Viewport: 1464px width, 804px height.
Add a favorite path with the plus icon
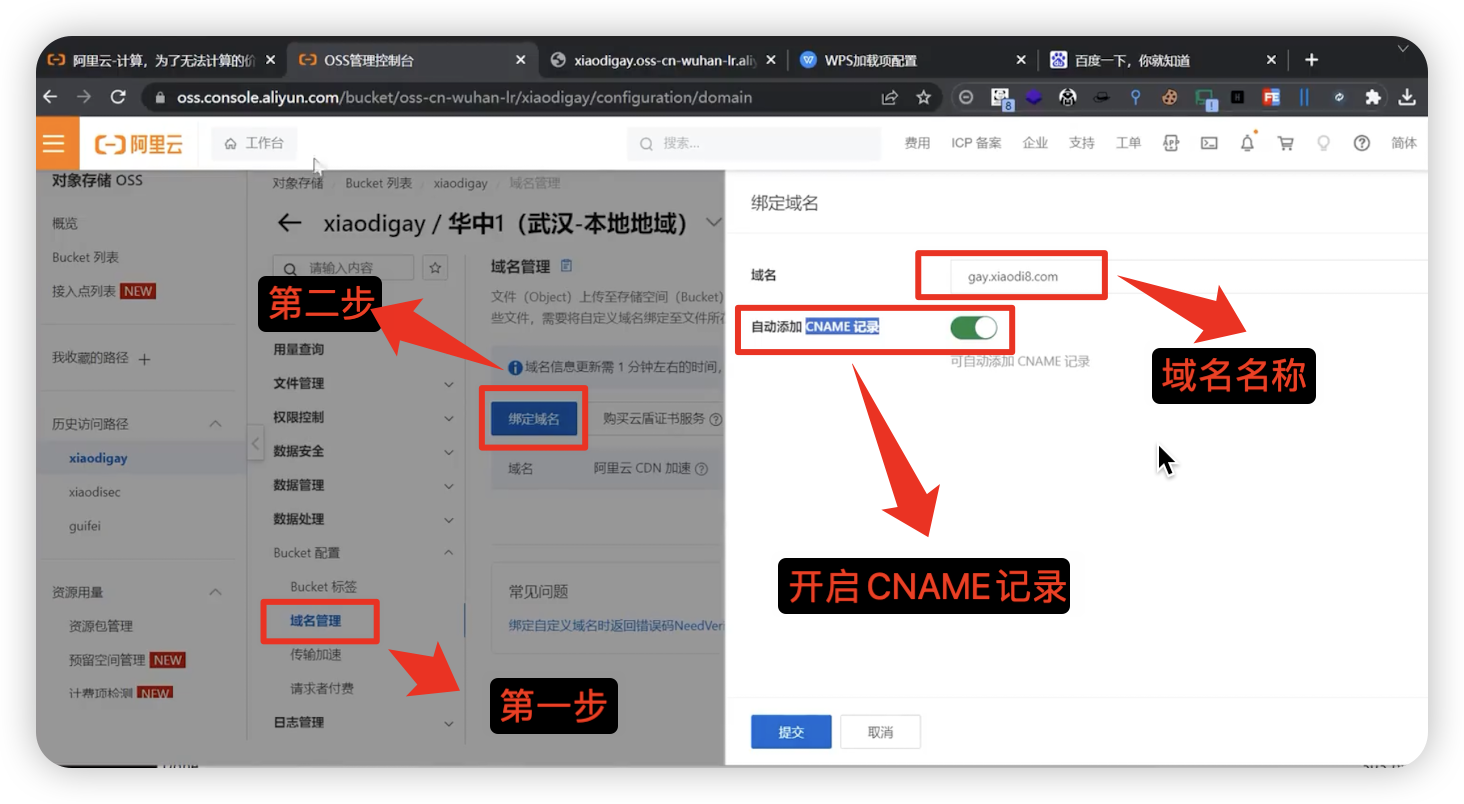tap(144, 359)
